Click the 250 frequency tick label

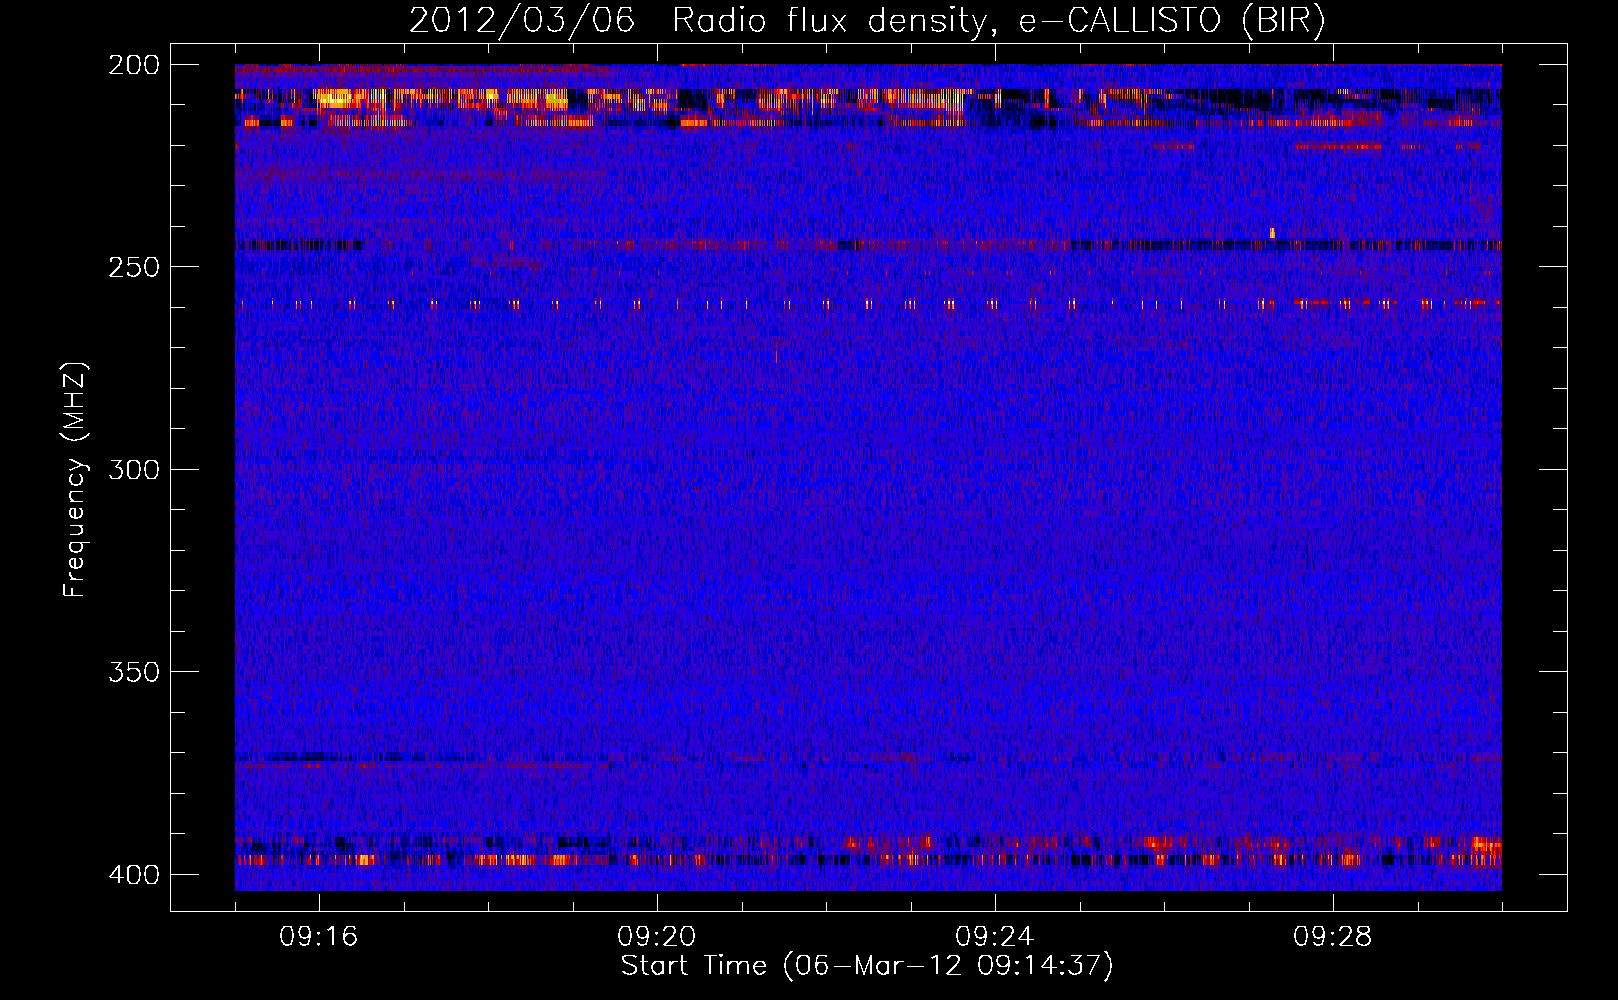pos(134,267)
